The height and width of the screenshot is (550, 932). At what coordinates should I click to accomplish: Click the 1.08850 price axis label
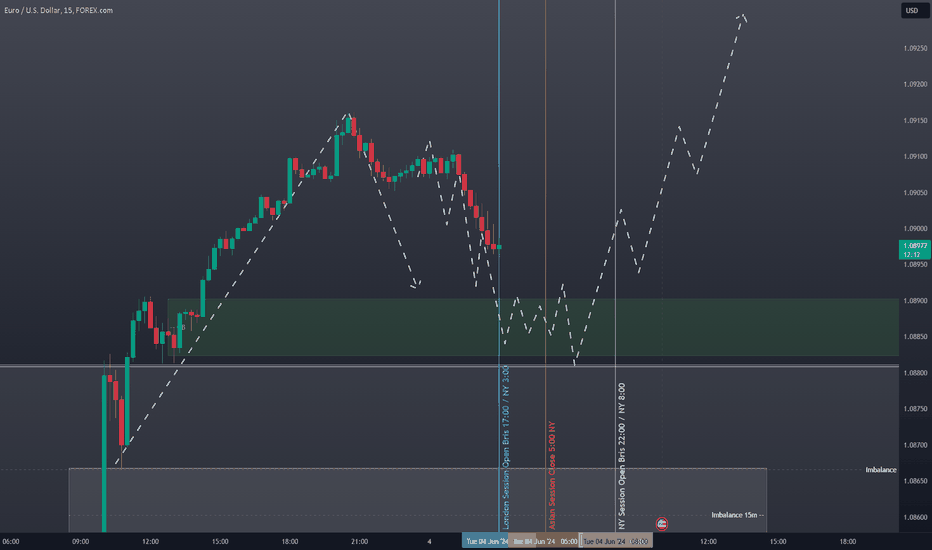915,337
